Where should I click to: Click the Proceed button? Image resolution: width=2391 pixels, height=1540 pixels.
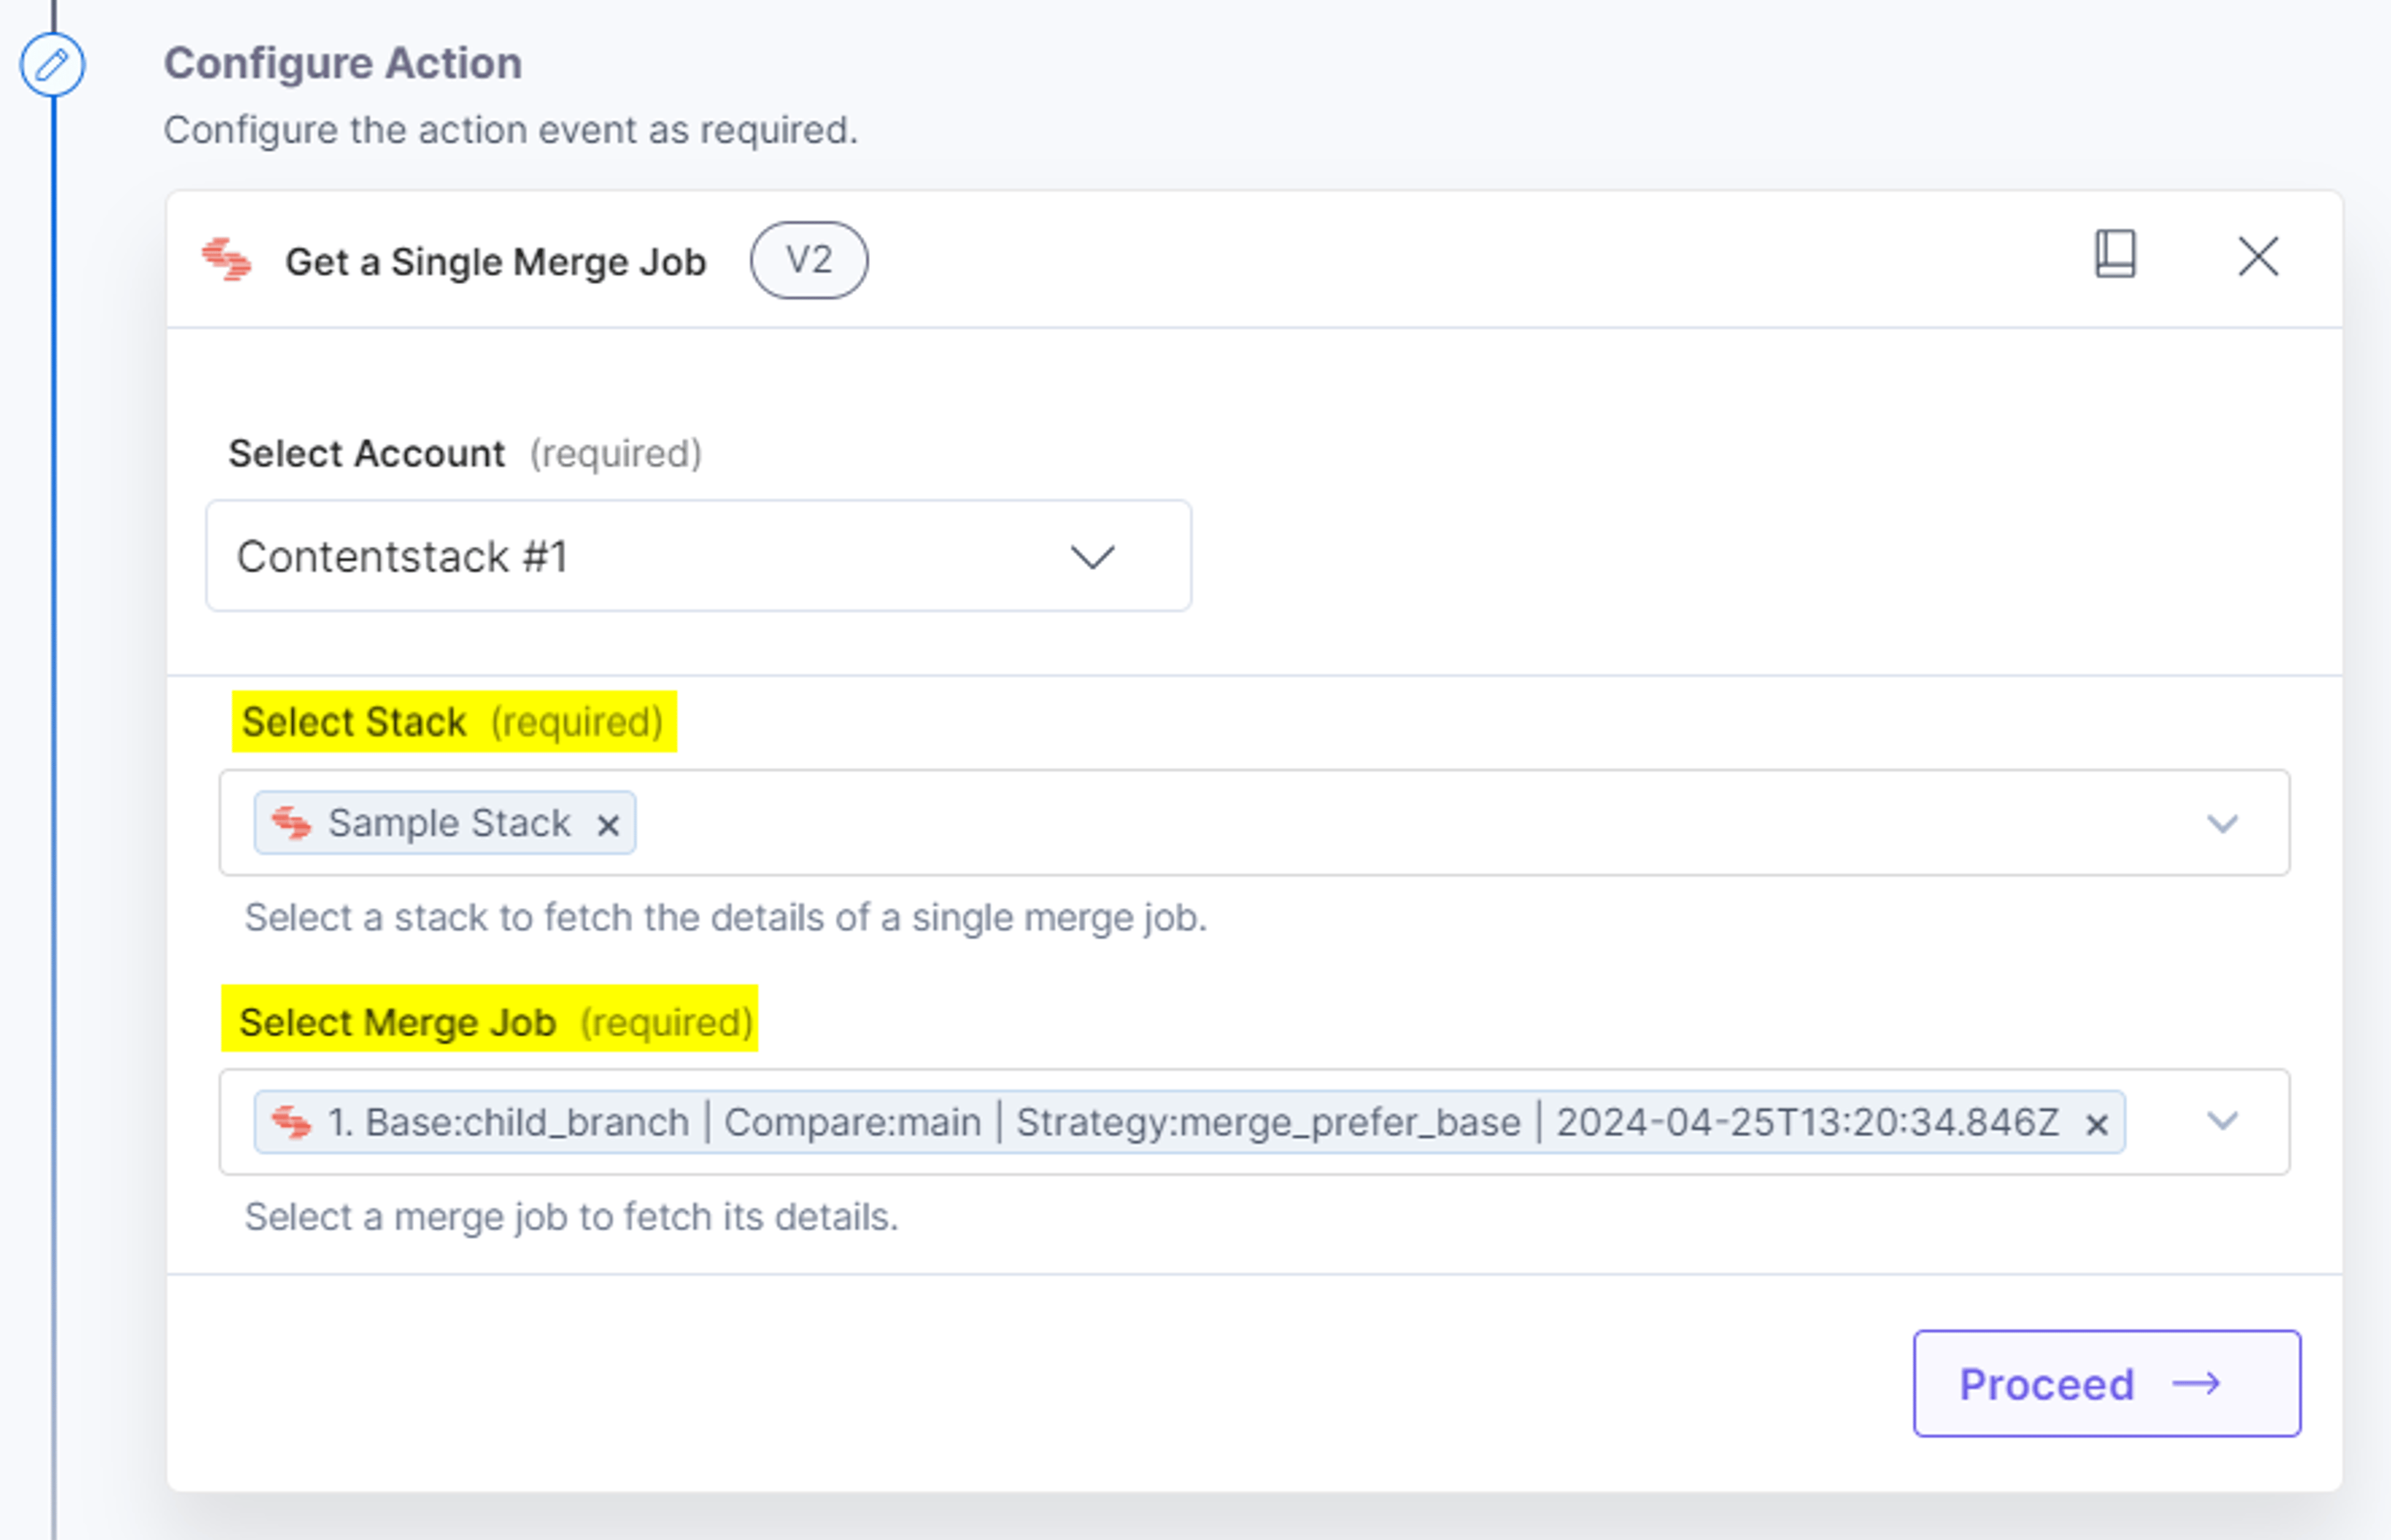pos(2107,1383)
